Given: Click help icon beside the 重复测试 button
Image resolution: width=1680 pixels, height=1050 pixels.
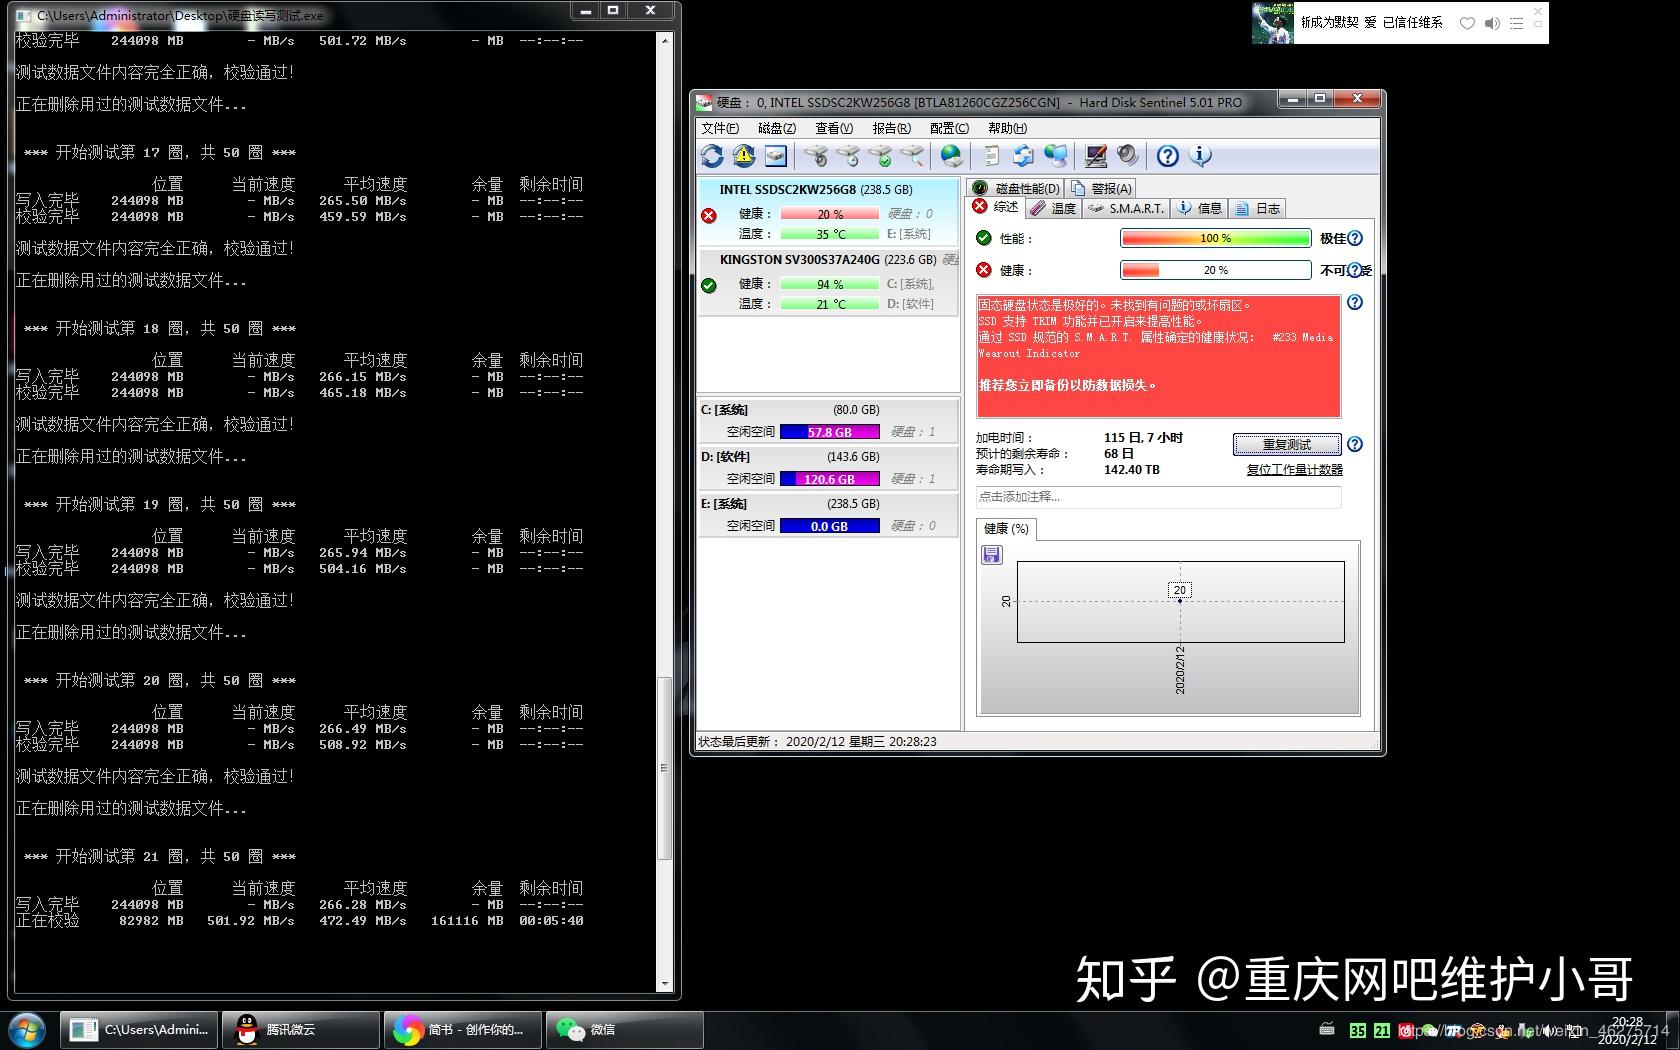Looking at the screenshot, I should tap(1355, 444).
